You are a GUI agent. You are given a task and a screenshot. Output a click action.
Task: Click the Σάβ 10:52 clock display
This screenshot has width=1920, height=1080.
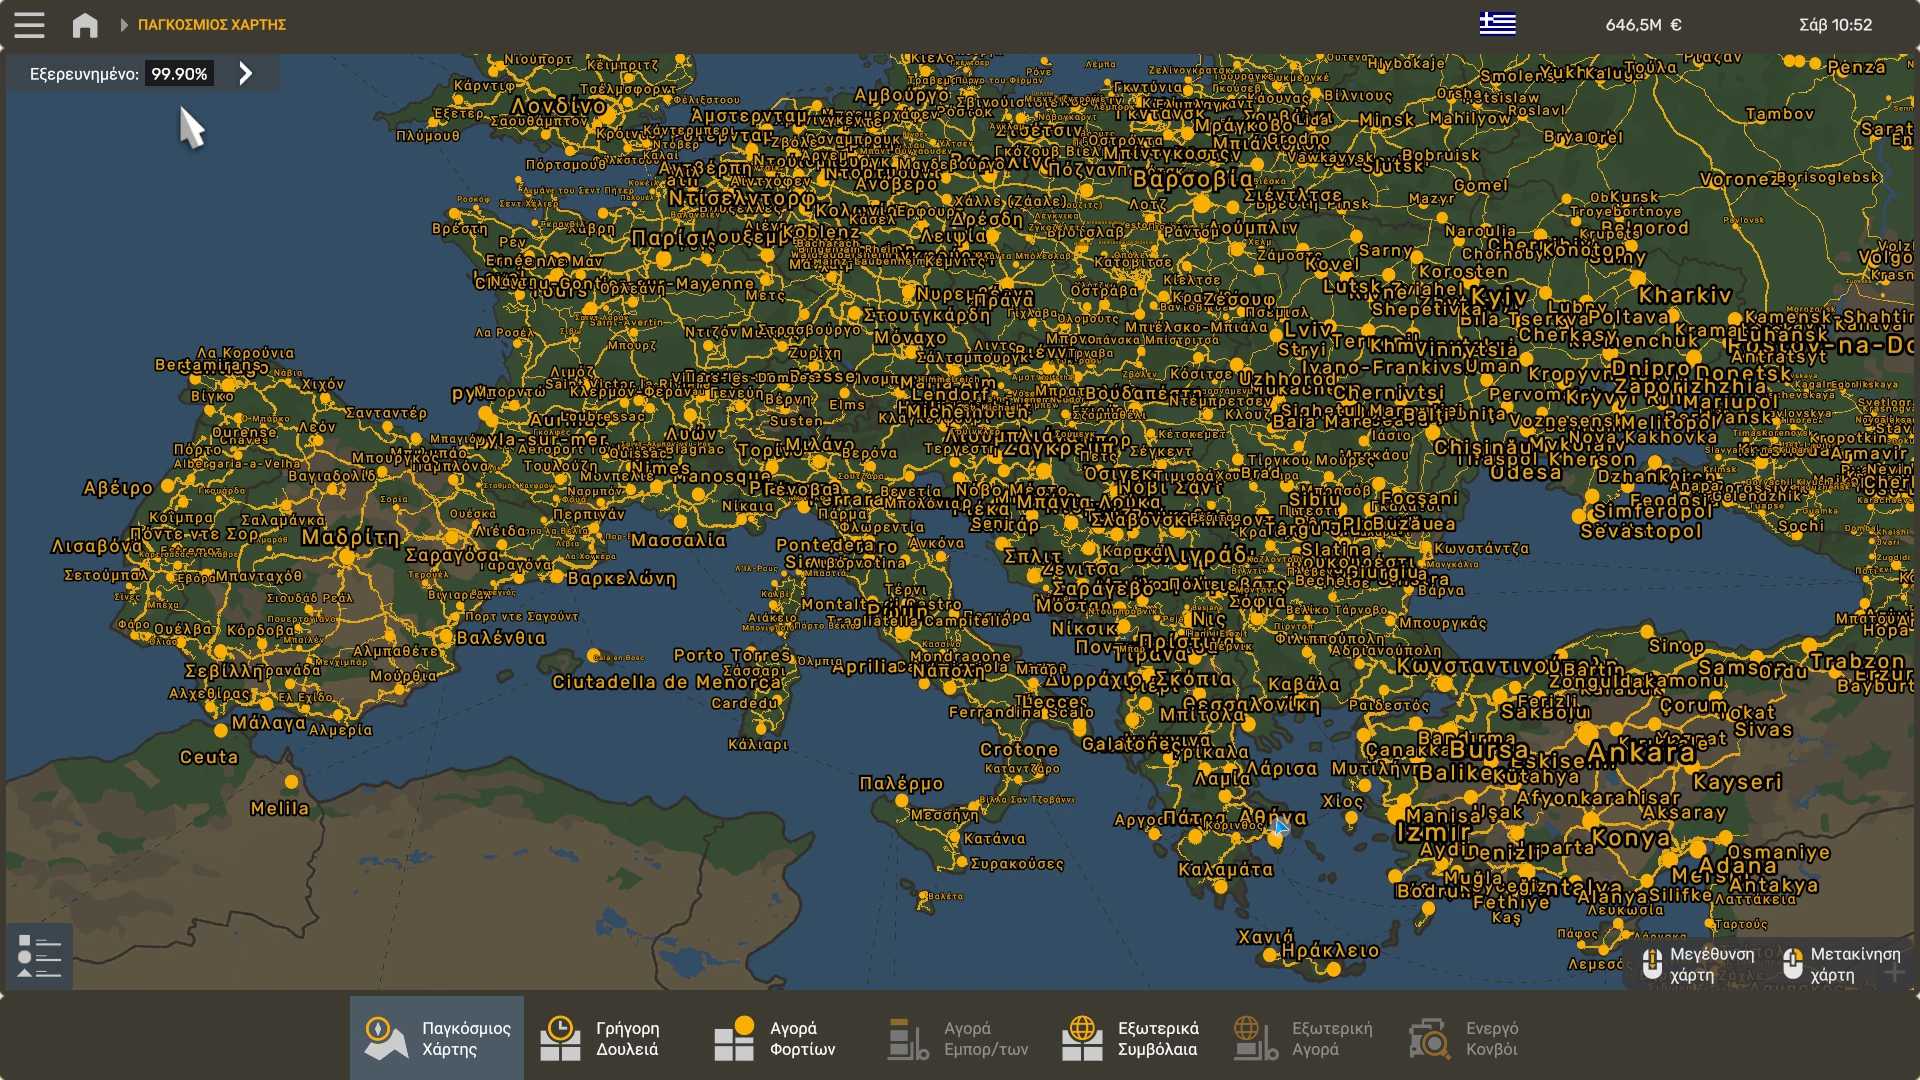[x=1835, y=24]
